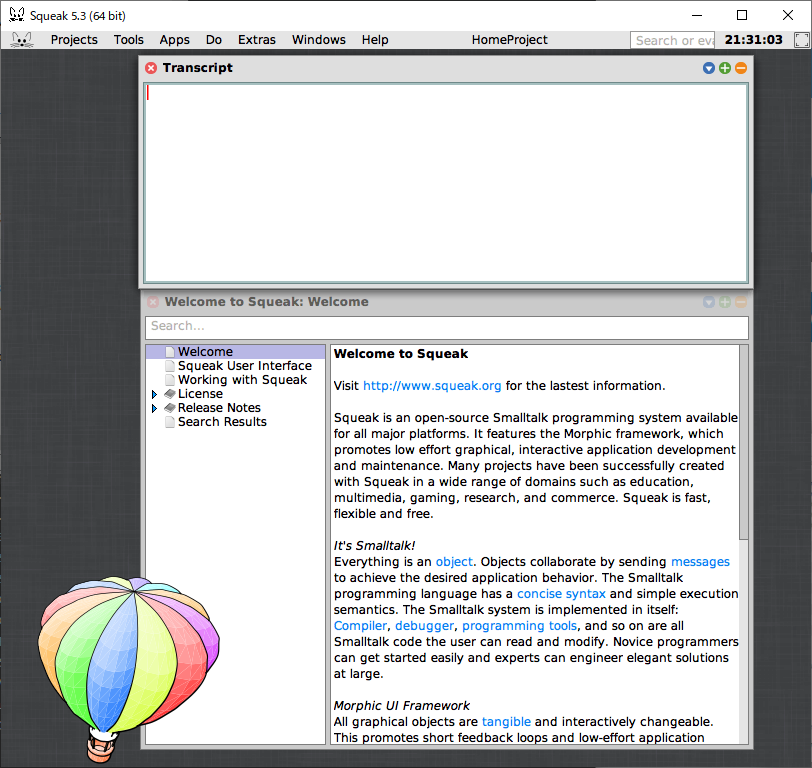Click the 'Welcome to Squeak' bold heading

point(401,354)
